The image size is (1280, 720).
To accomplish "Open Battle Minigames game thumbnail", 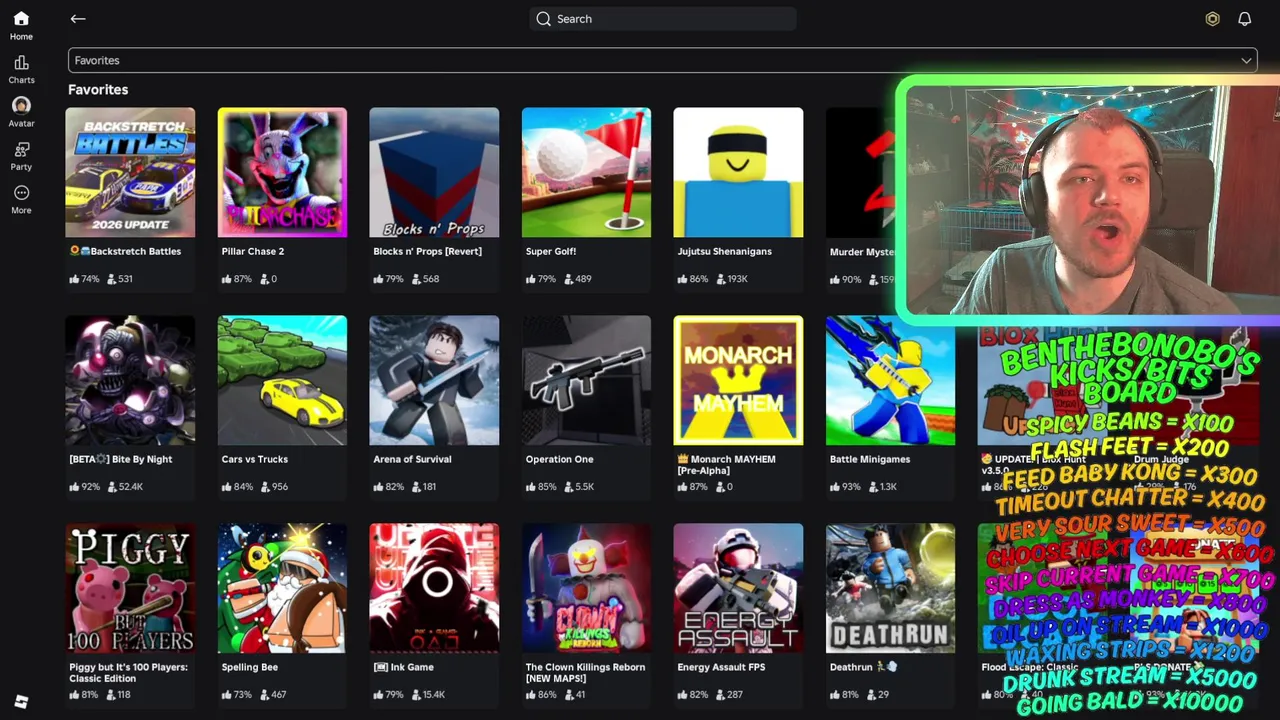I will pos(890,380).
